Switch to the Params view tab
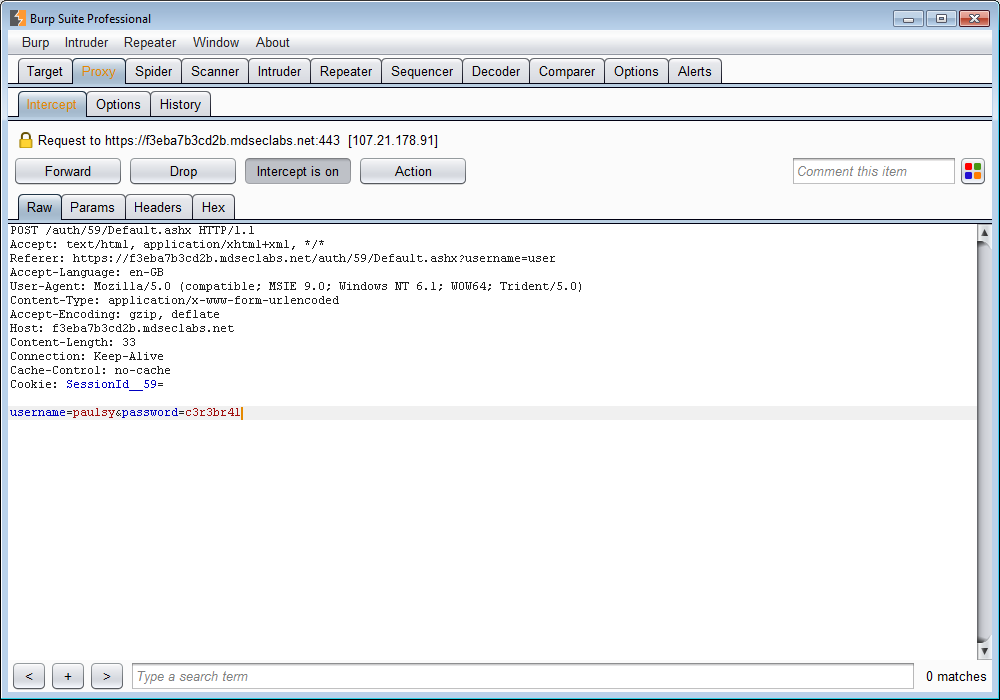The height and width of the screenshot is (700, 1000). [92, 207]
